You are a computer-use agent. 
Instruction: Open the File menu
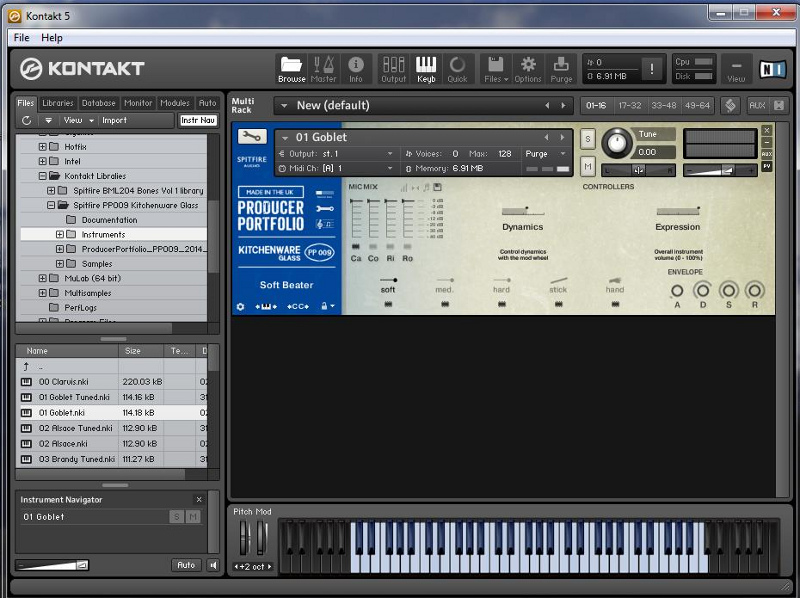[21, 38]
